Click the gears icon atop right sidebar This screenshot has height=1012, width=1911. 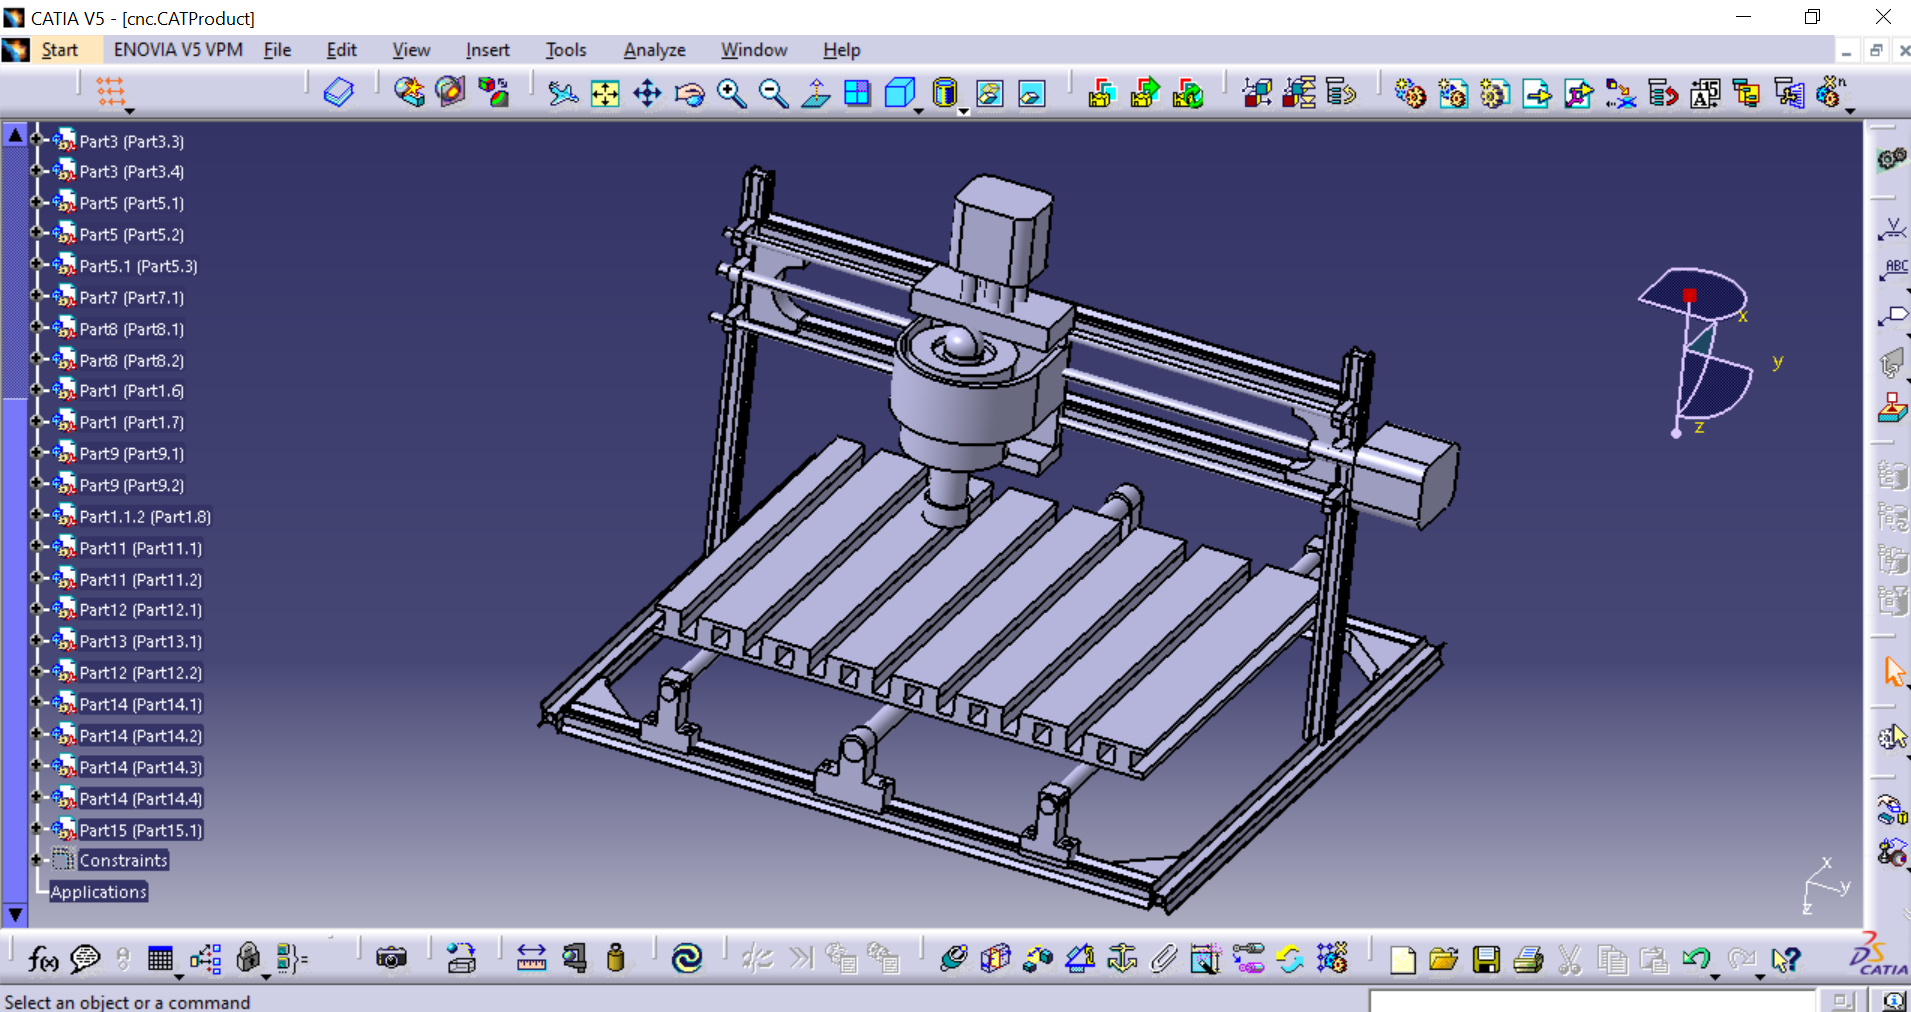[x=1892, y=159]
